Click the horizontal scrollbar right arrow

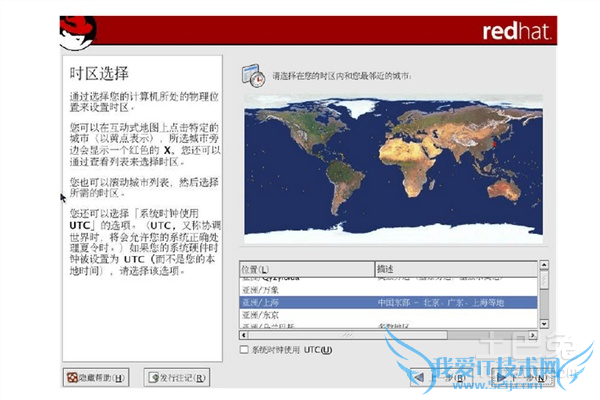pos(533,335)
